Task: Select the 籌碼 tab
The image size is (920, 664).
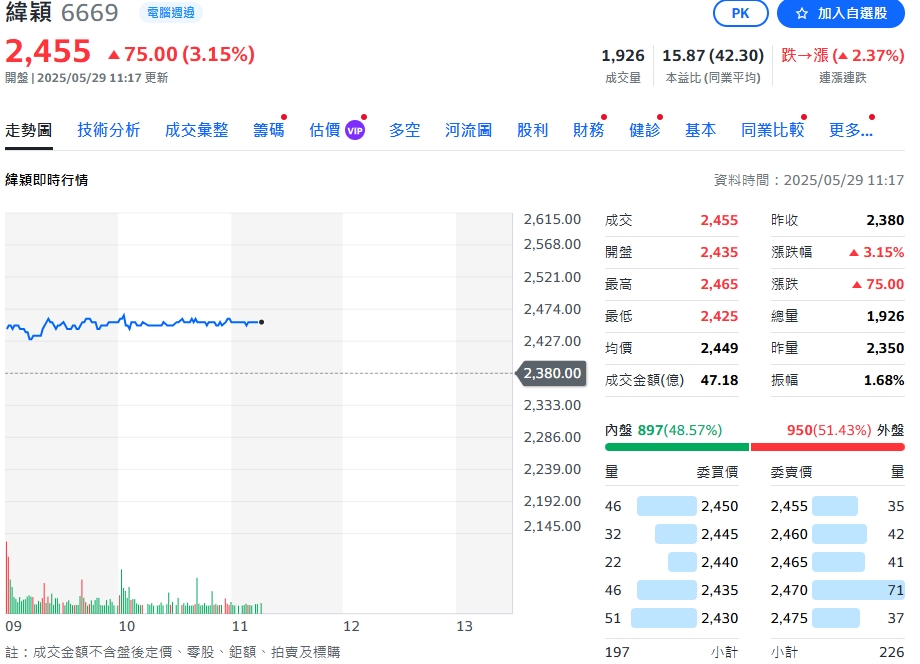Action: pyautogui.click(x=268, y=130)
